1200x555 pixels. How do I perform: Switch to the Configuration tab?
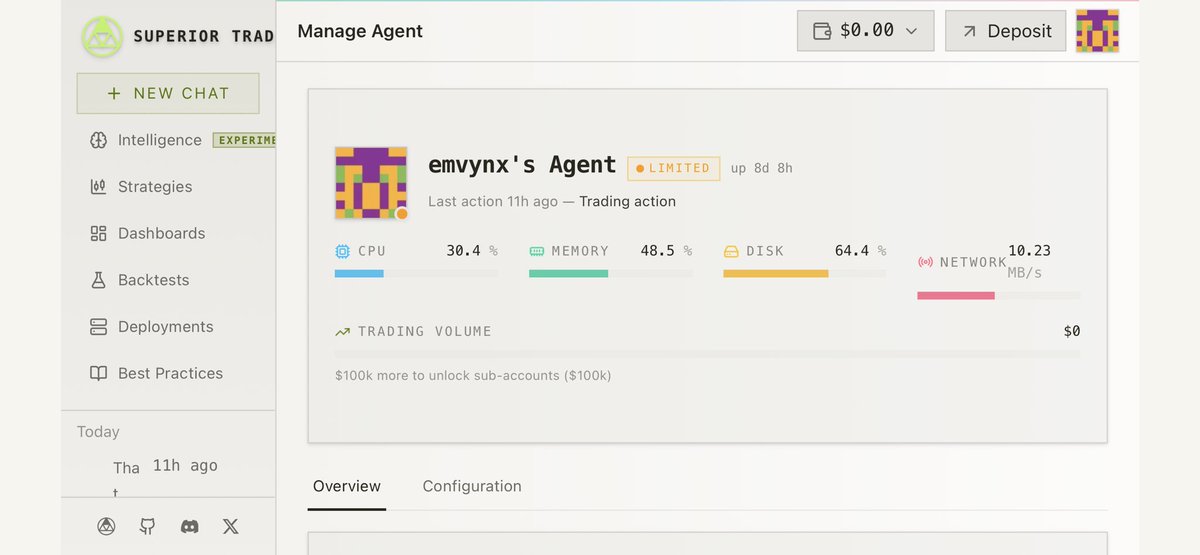point(472,486)
